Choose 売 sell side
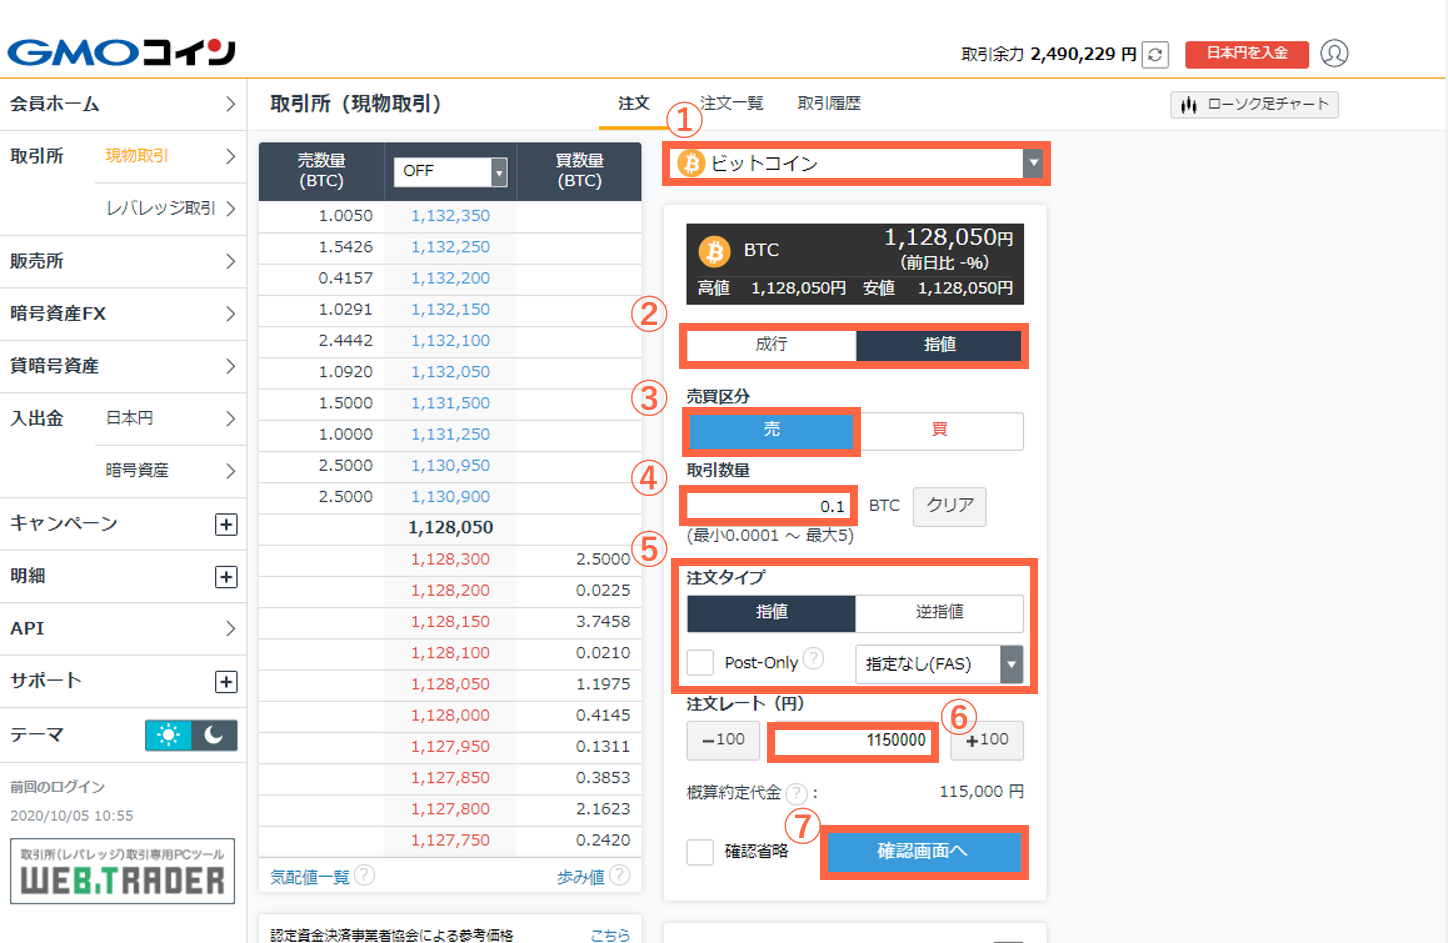Image resolution: width=1448 pixels, height=943 pixels. 771,430
